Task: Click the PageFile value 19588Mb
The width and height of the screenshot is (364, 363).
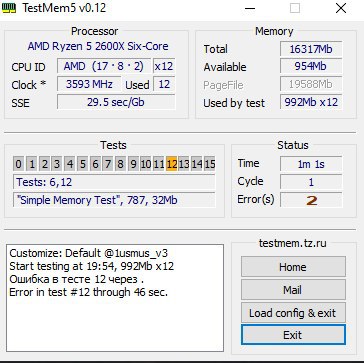Action: click(x=311, y=84)
